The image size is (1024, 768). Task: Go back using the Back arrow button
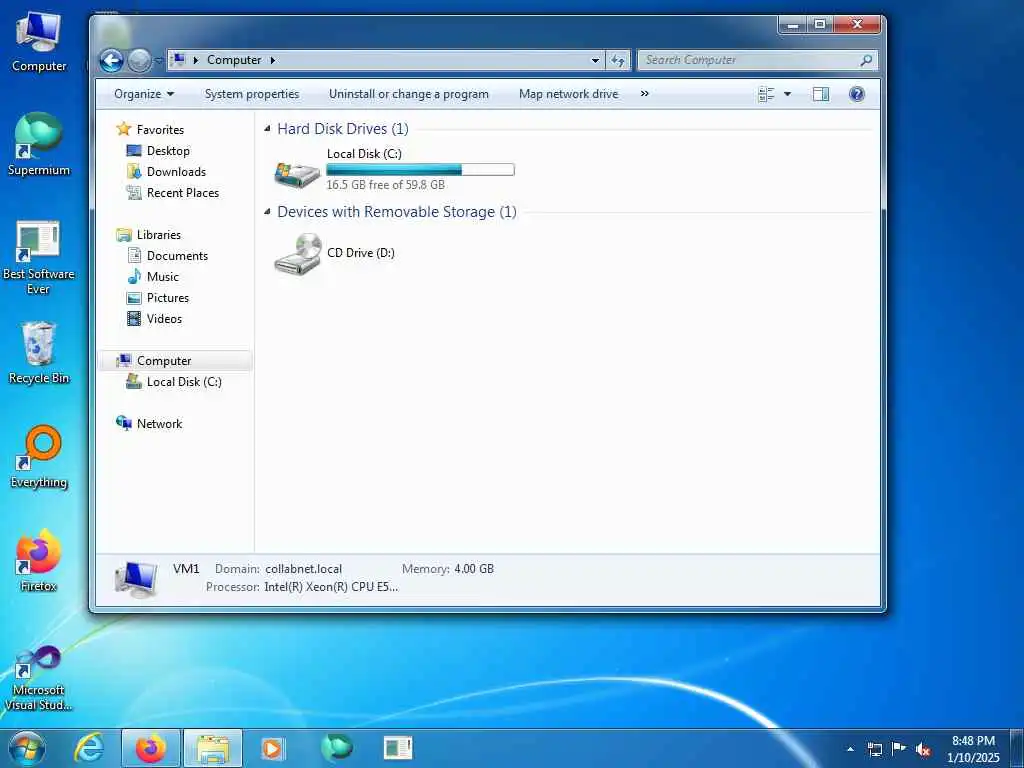tap(112, 61)
